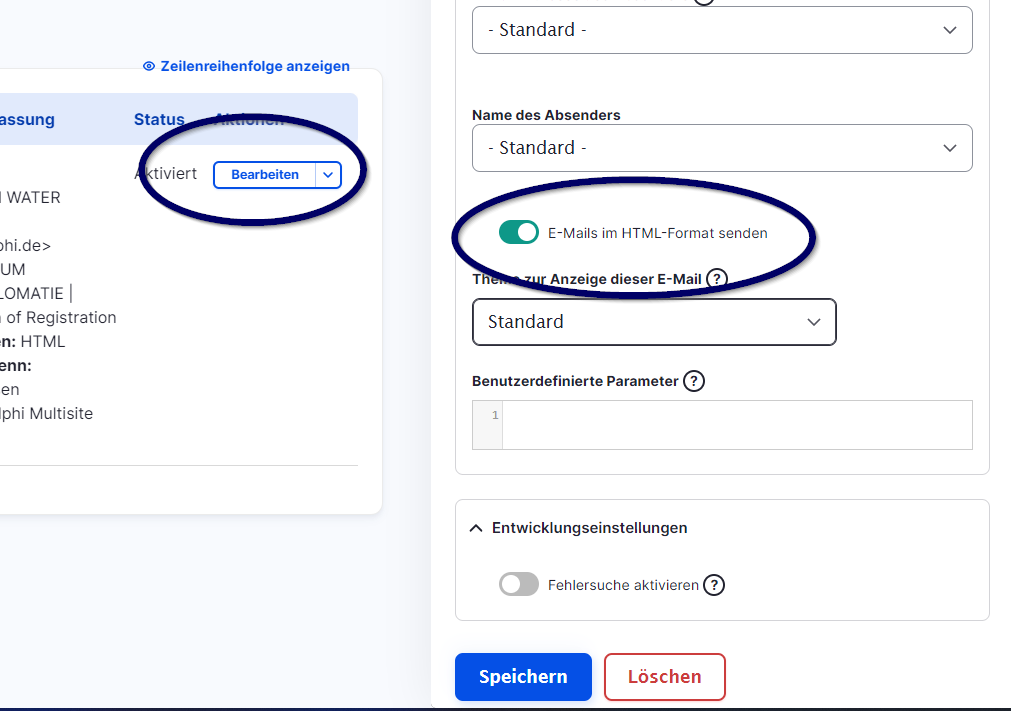This screenshot has width=1011, height=711.
Task: Click the eye icon beside Zeilenreihenfolge anzeigen
Action: coord(149,67)
